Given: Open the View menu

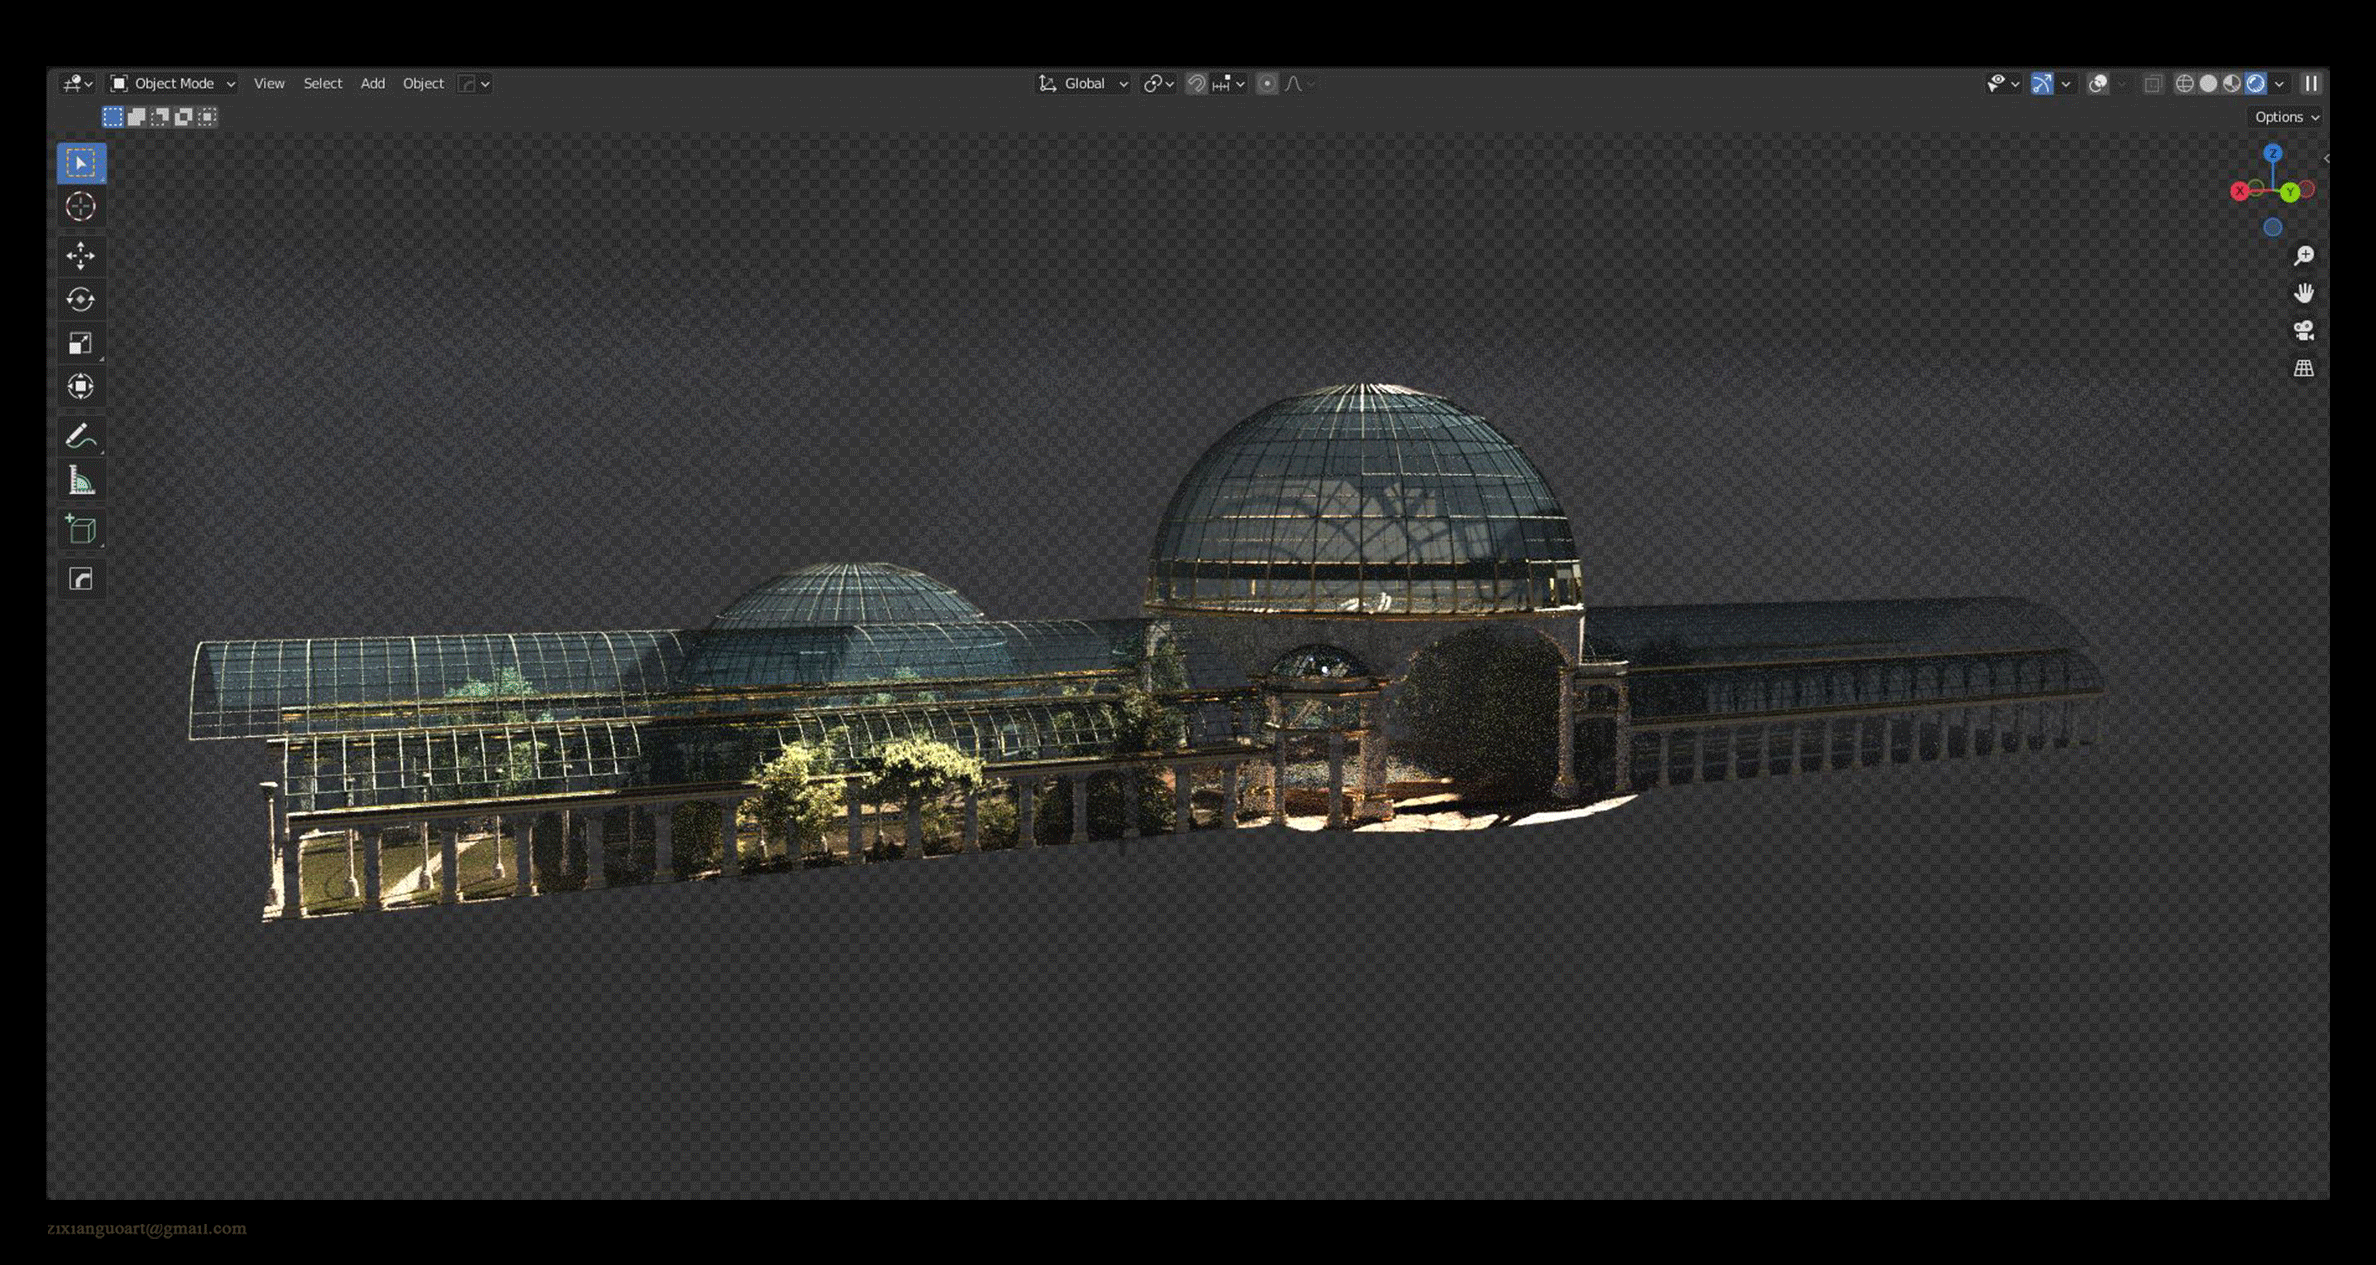Looking at the screenshot, I should (269, 84).
